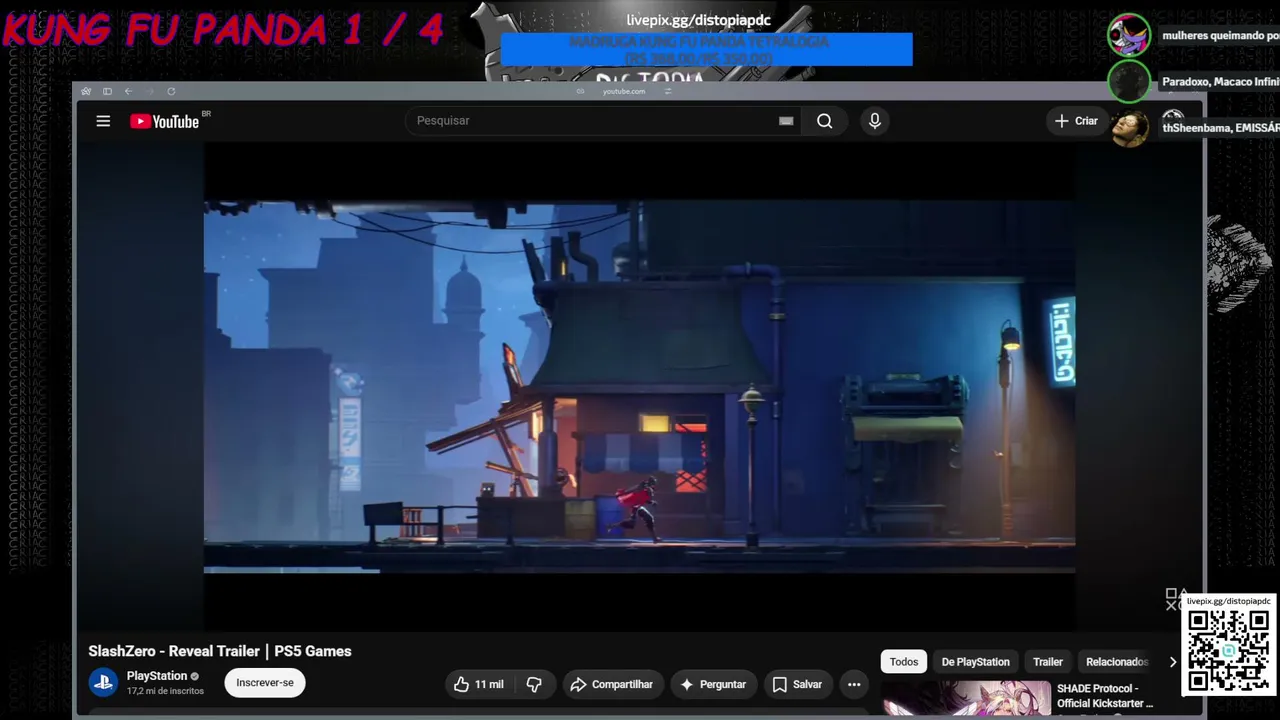The image size is (1280, 720).
Task: Open site settings icon beside youtube.com
Action: tap(668, 91)
